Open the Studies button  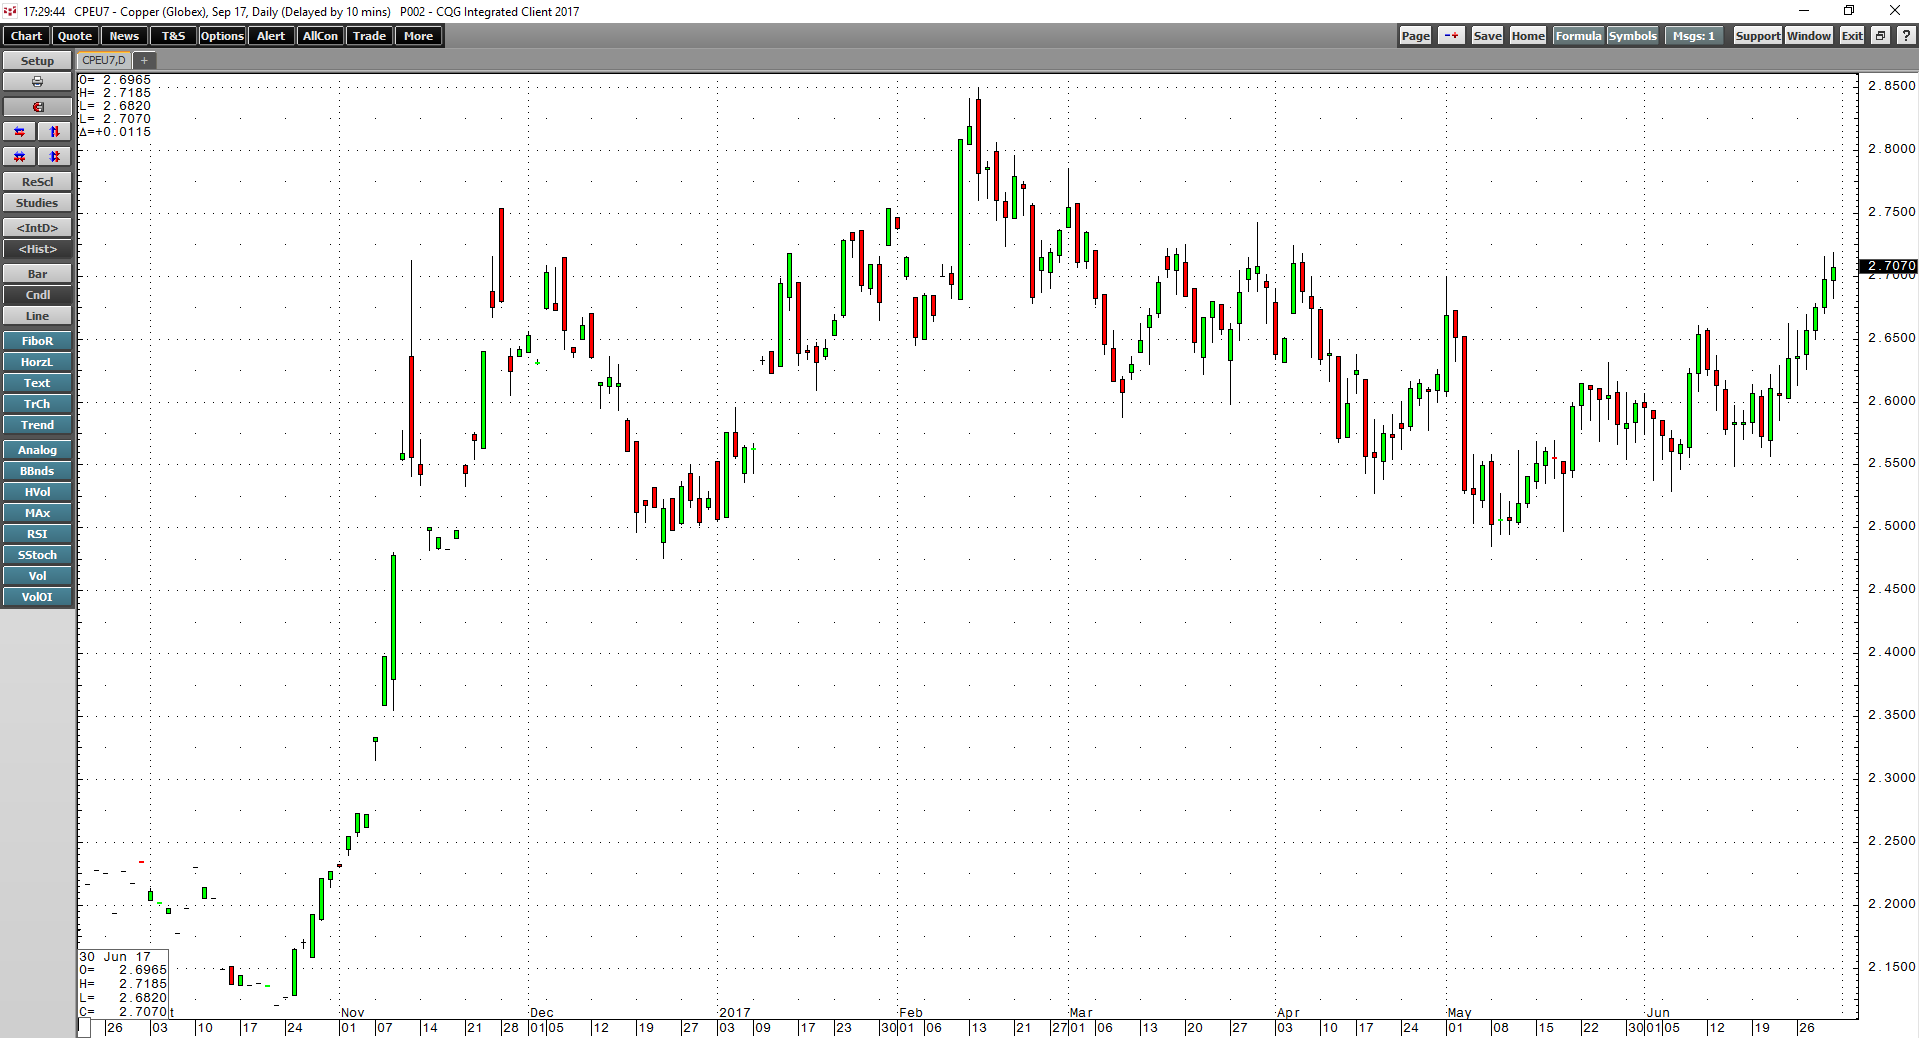37,203
